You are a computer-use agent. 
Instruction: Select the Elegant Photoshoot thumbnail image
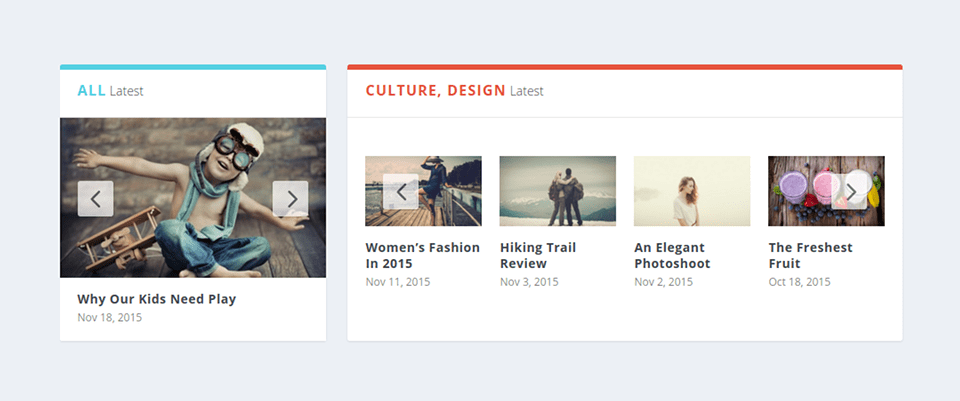[692, 191]
